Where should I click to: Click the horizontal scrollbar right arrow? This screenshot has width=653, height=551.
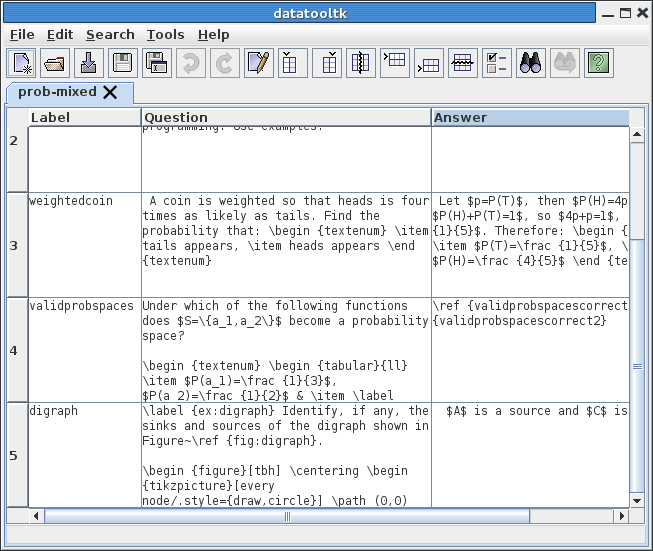pyautogui.click(x=621, y=516)
